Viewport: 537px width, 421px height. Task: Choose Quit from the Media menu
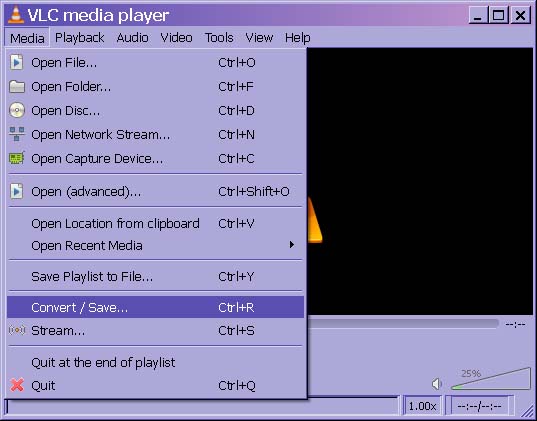point(155,385)
